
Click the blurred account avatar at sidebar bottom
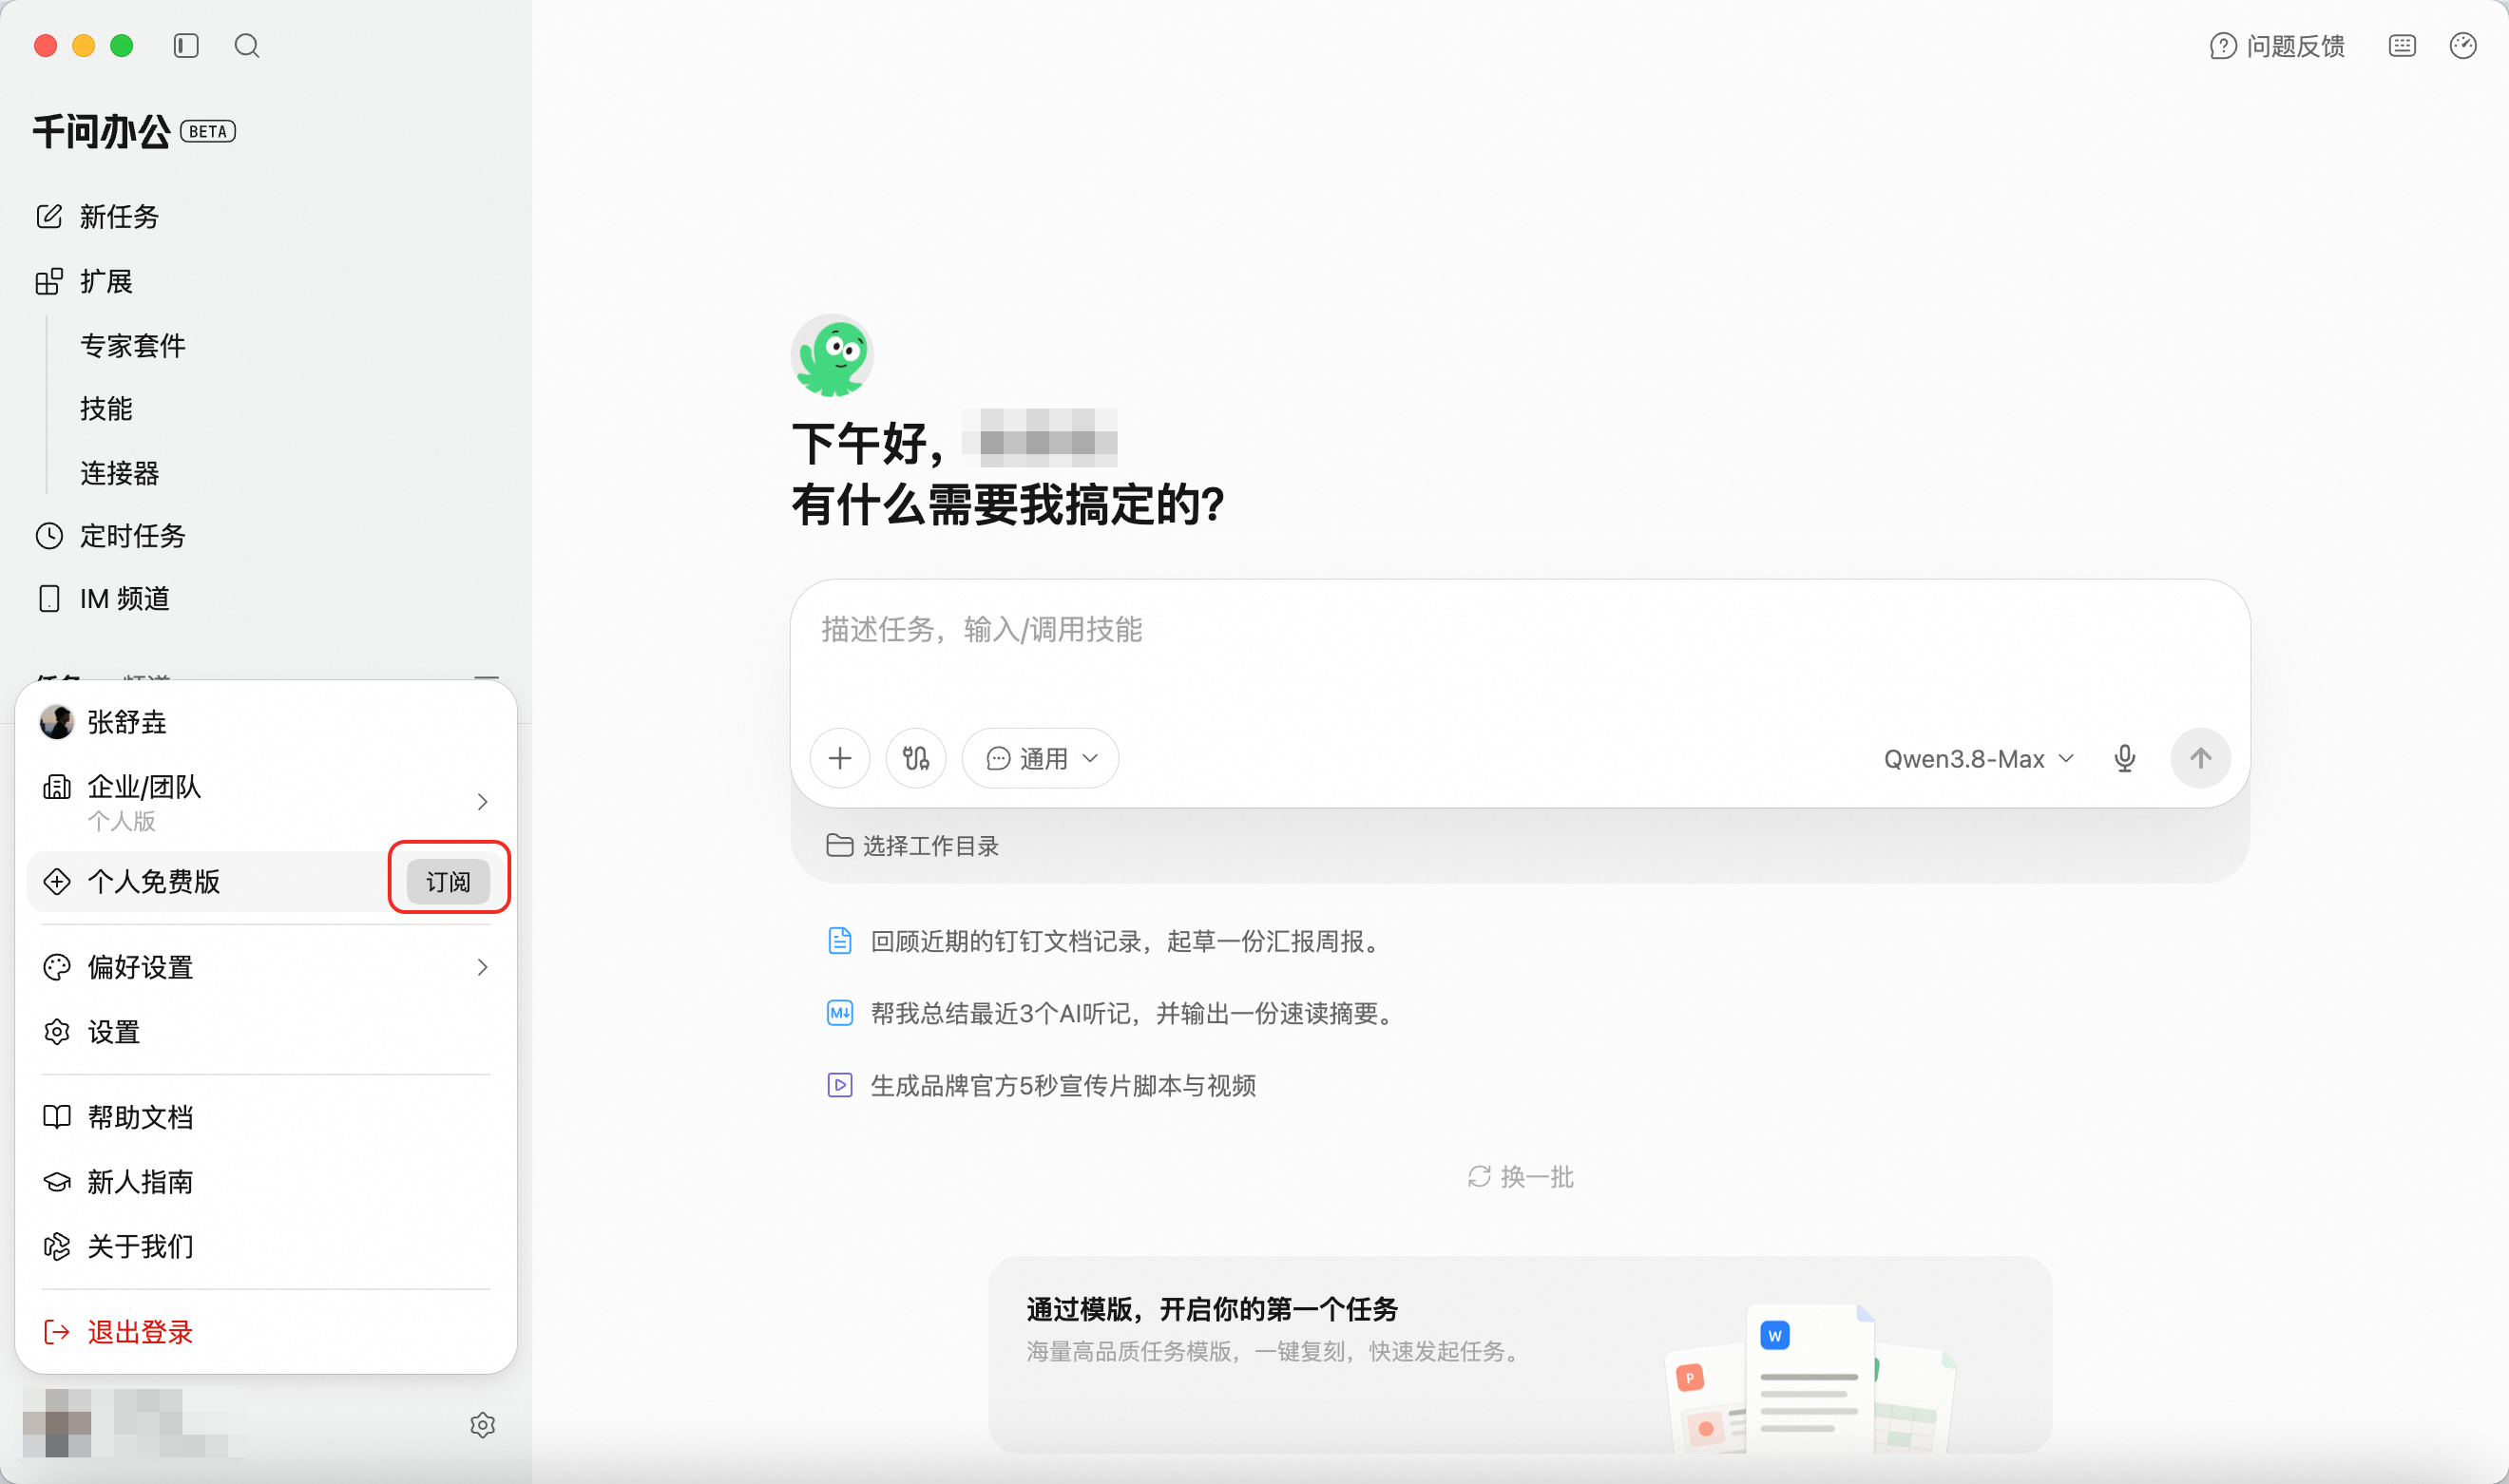pos(57,1423)
